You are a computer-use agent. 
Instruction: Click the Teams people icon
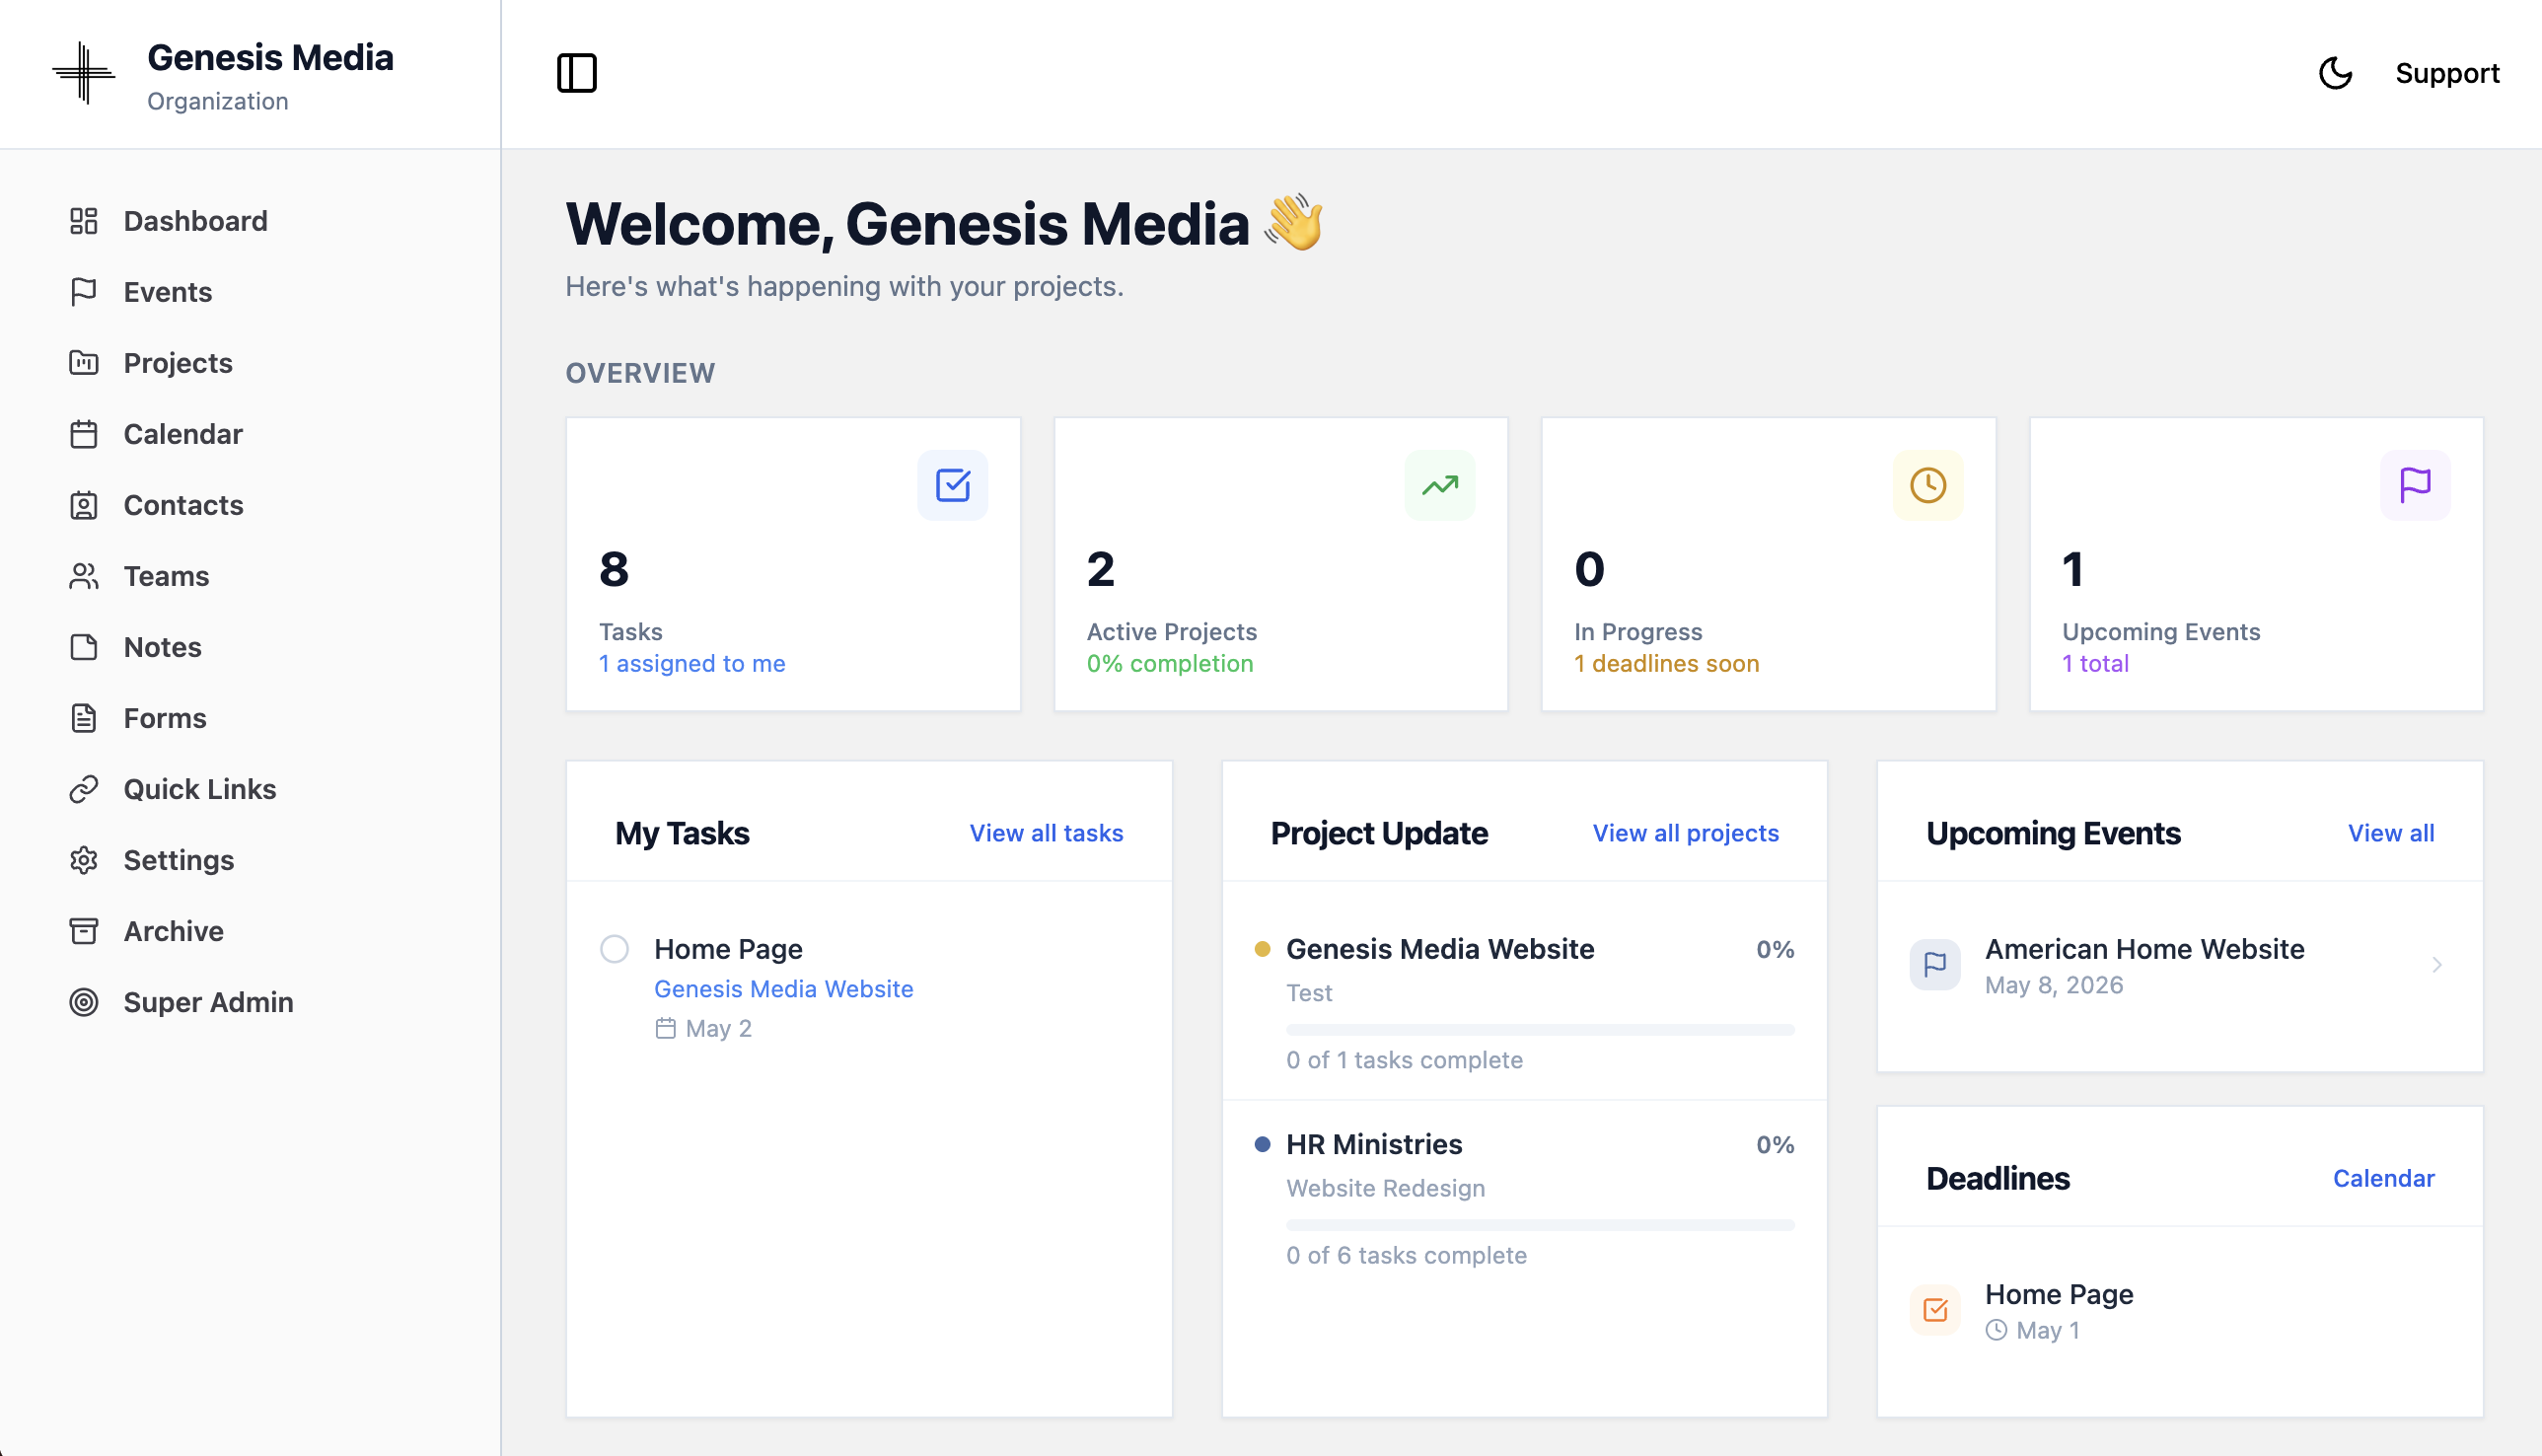(x=84, y=576)
